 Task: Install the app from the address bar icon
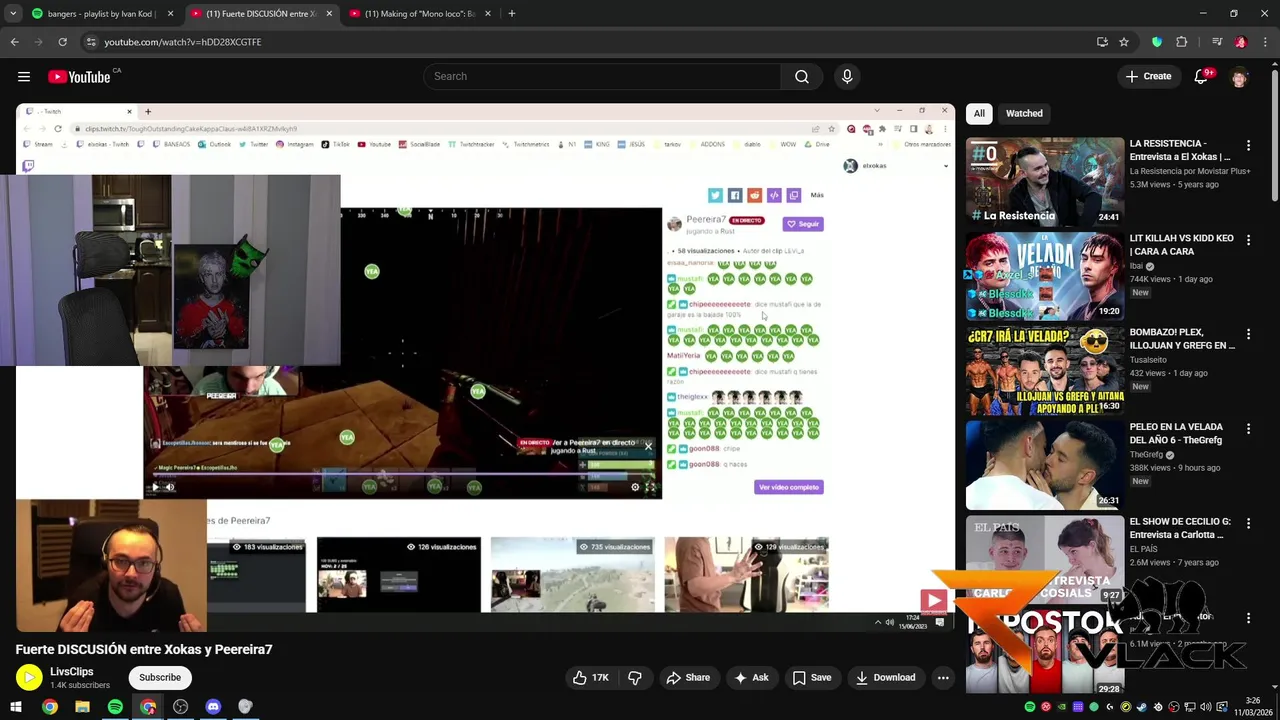tap(1102, 42)
